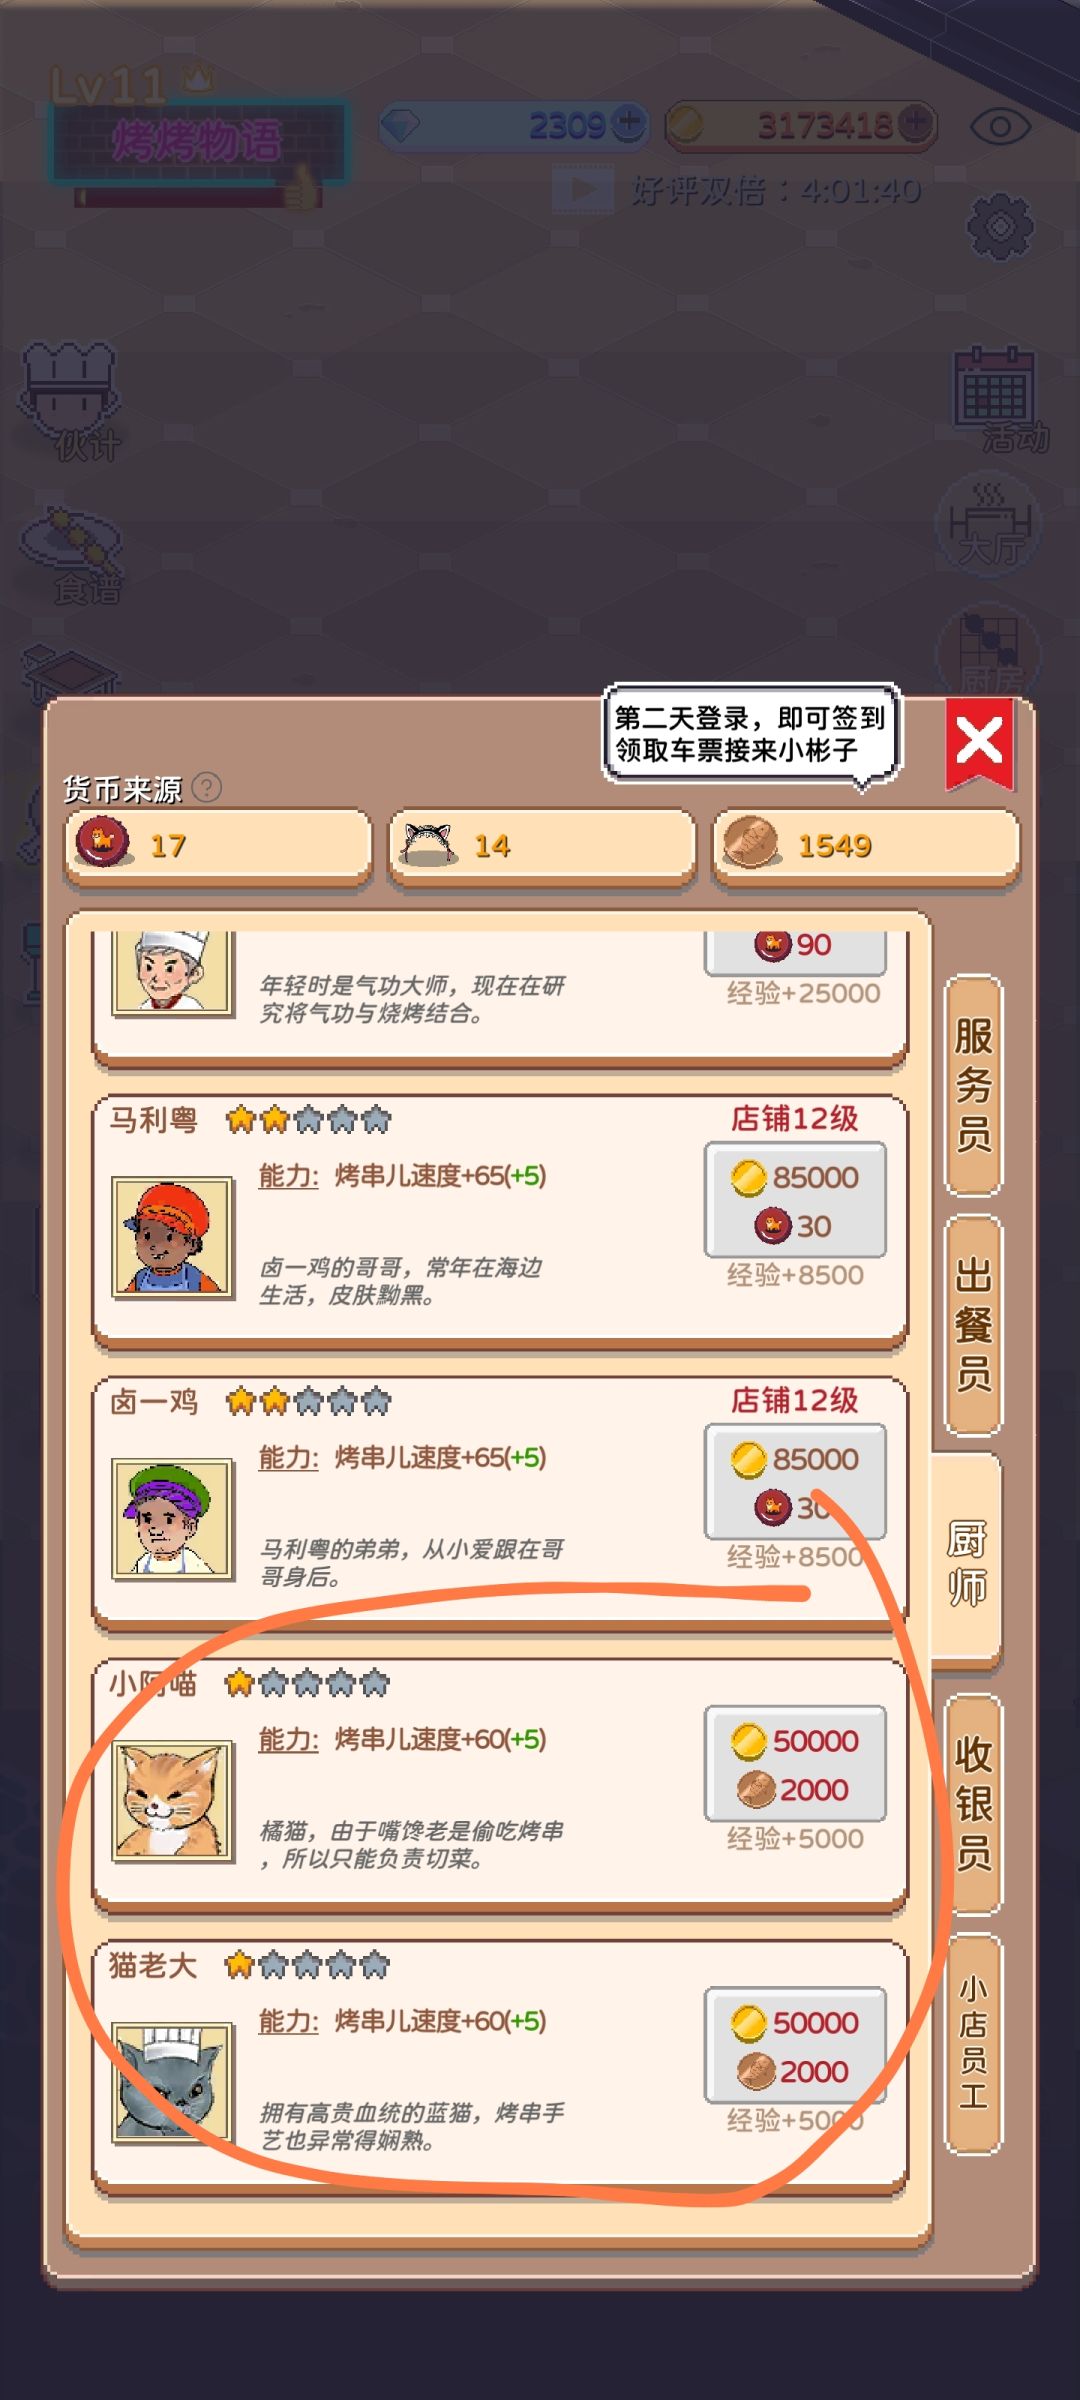Tap the cat ears currency showing 14
1080x2400 pixels.
click(541, 846)
